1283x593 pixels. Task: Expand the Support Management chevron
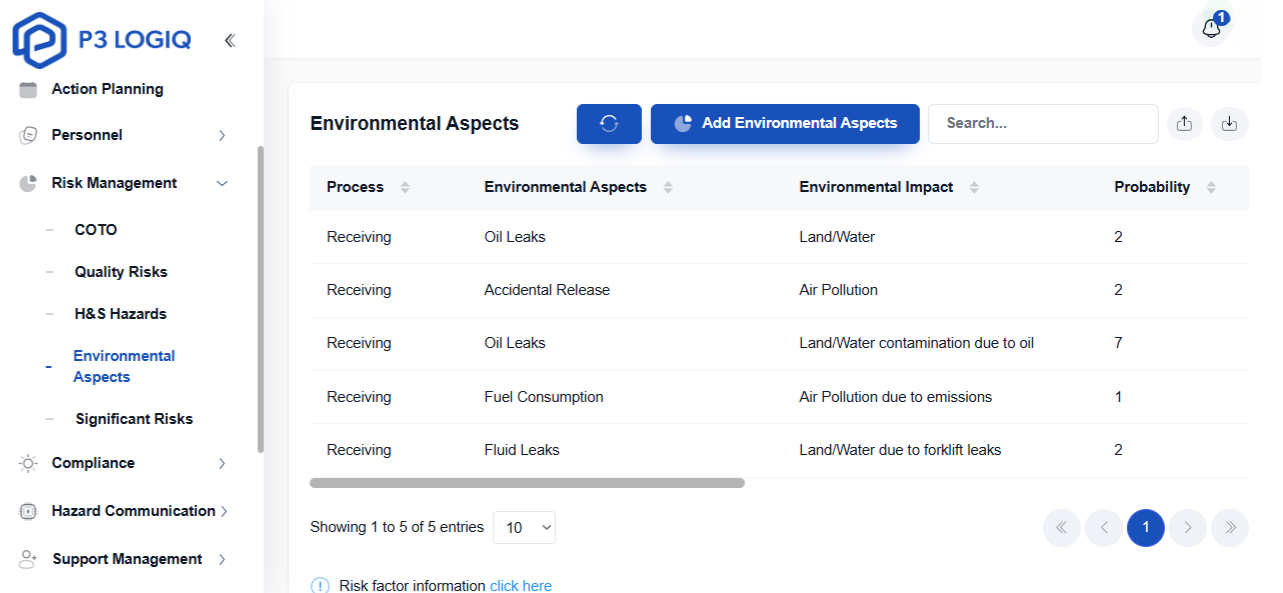(x=222, y=559)
